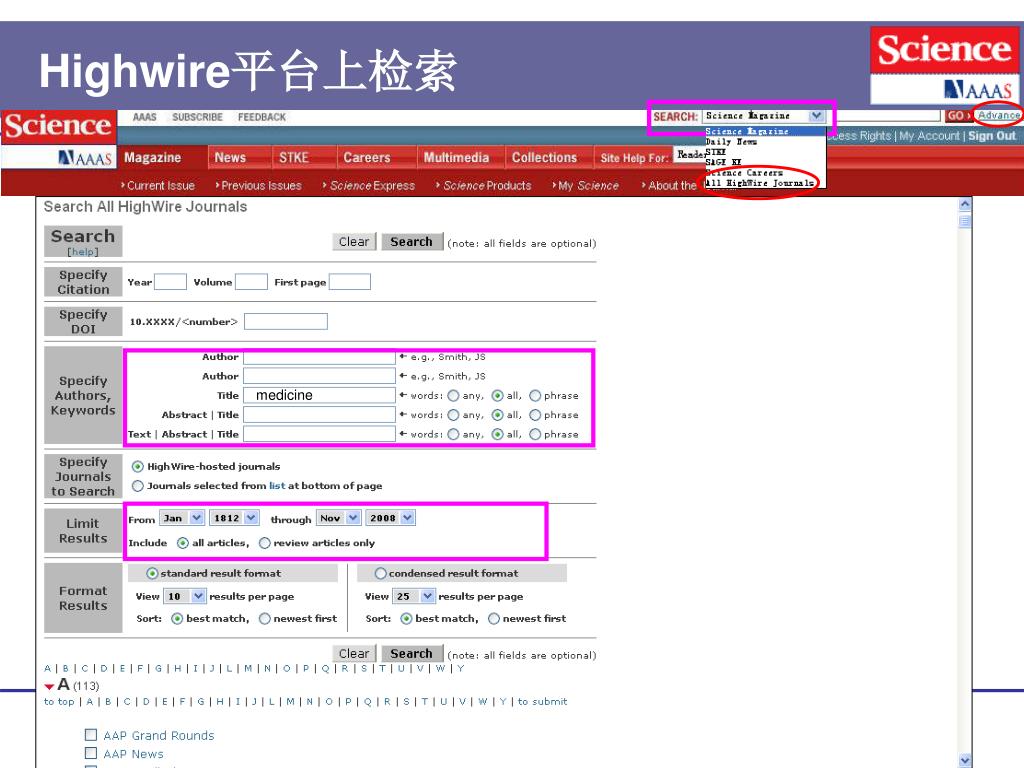Select 'any' for Abstract | Title row
1024x768 pixels.
pos(453,415)
